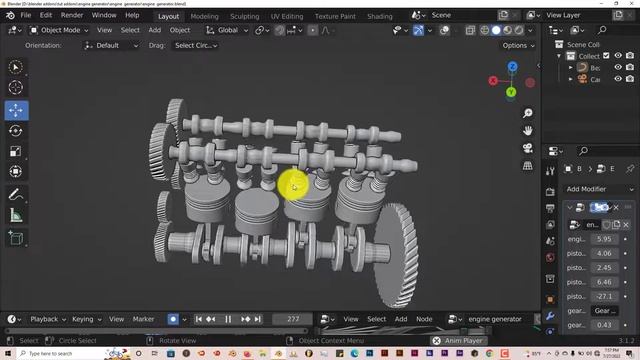Open the Add Modifier dropdown
The image size is (640, 360).
599,189
